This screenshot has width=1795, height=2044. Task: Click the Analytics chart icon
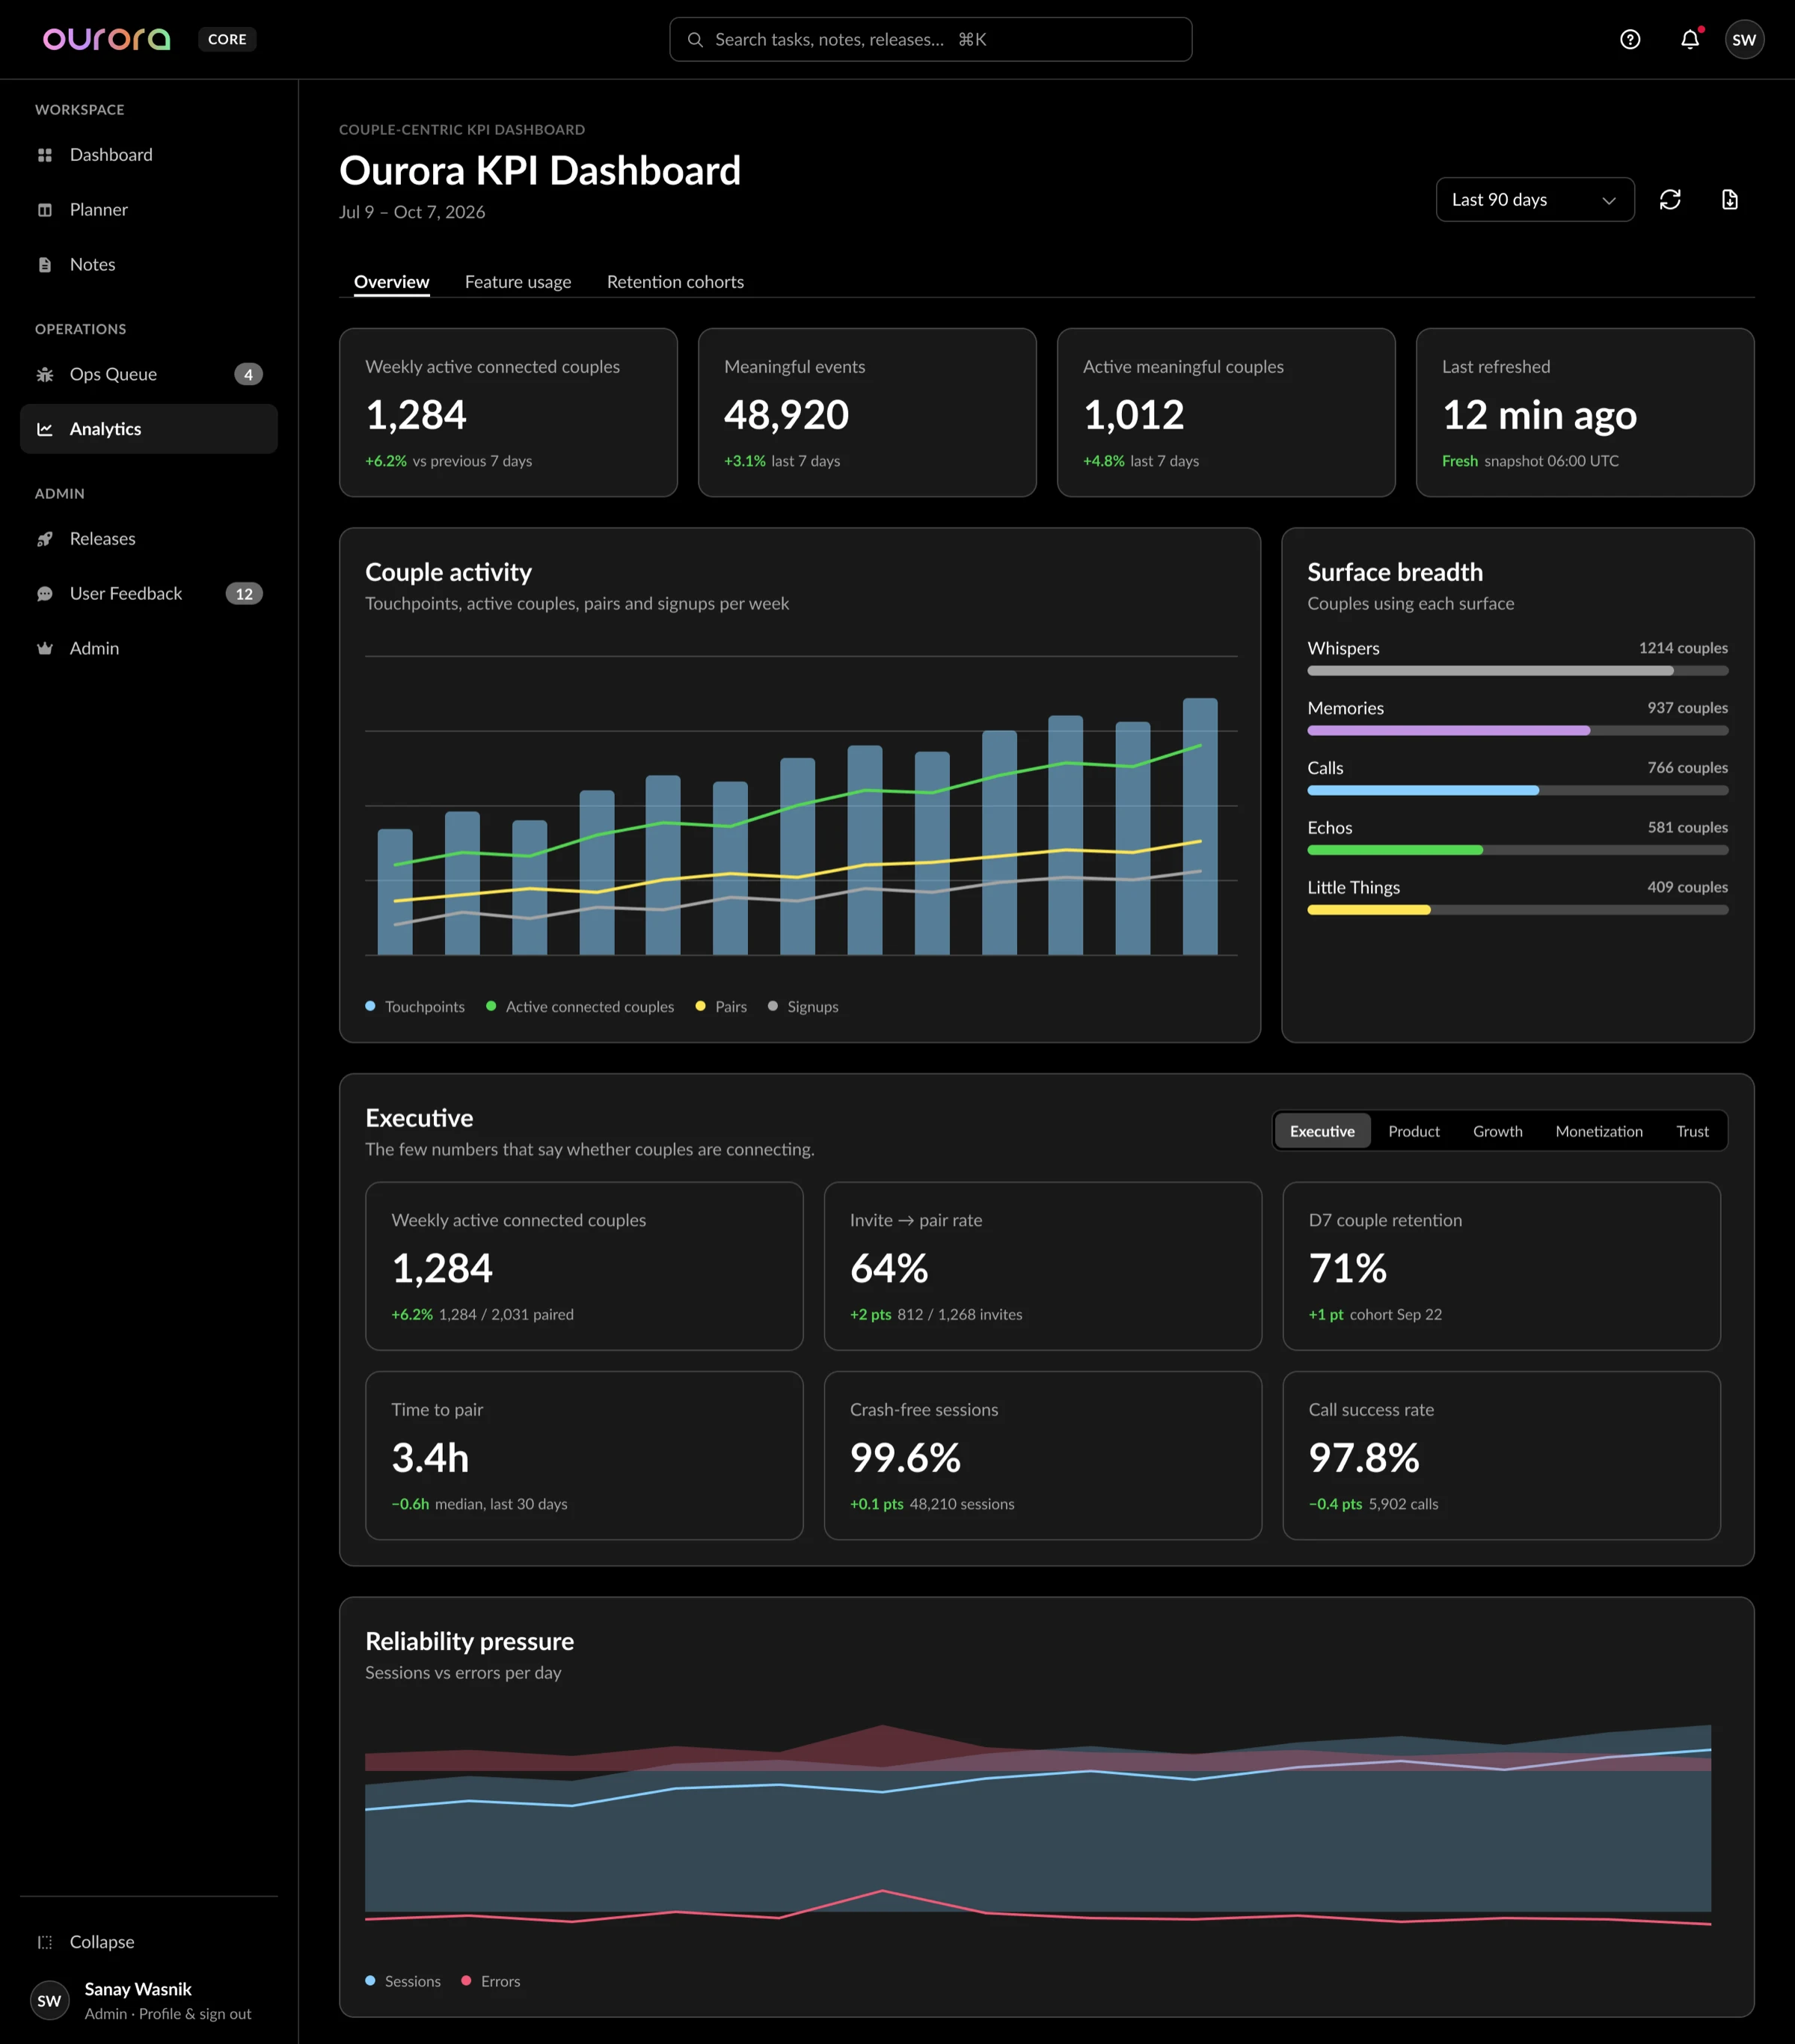point(45,429)
